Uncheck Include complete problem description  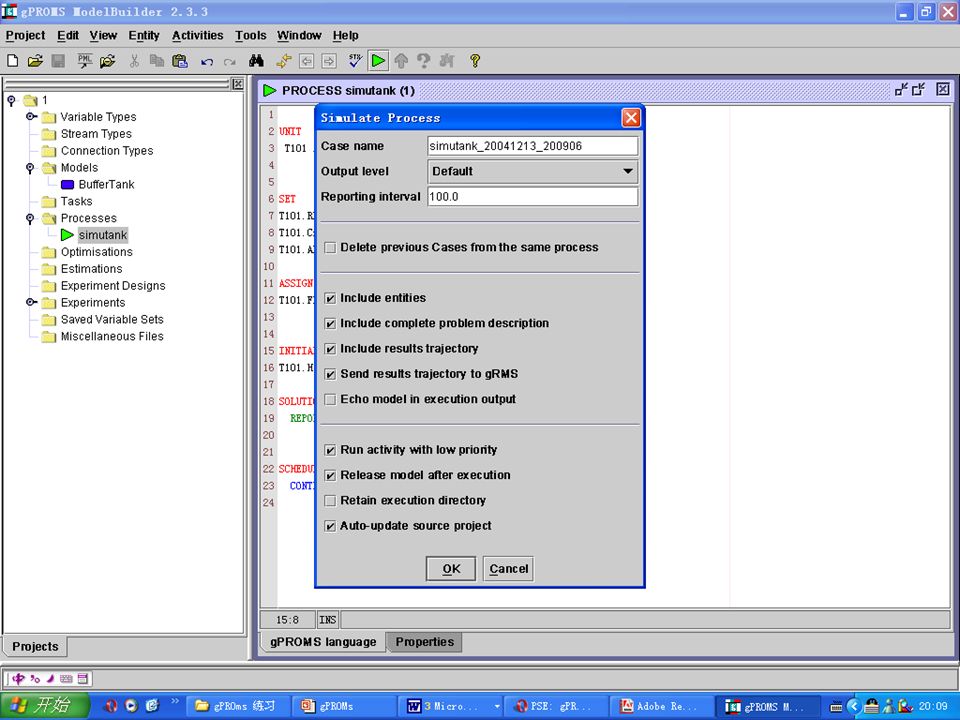pyautogui.click(x=330, y=323)
